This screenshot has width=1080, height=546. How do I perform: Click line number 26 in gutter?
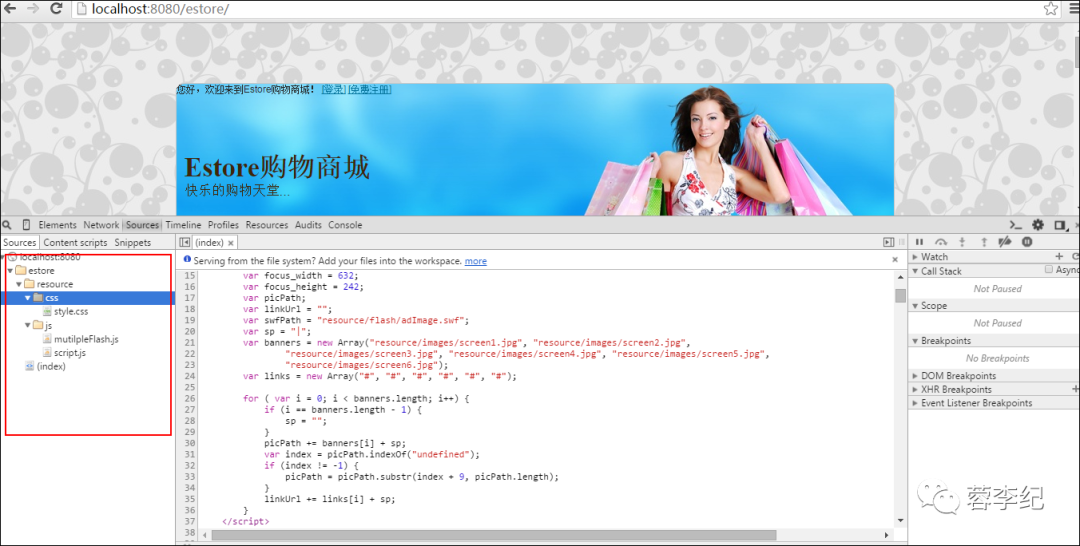point(189,399)
